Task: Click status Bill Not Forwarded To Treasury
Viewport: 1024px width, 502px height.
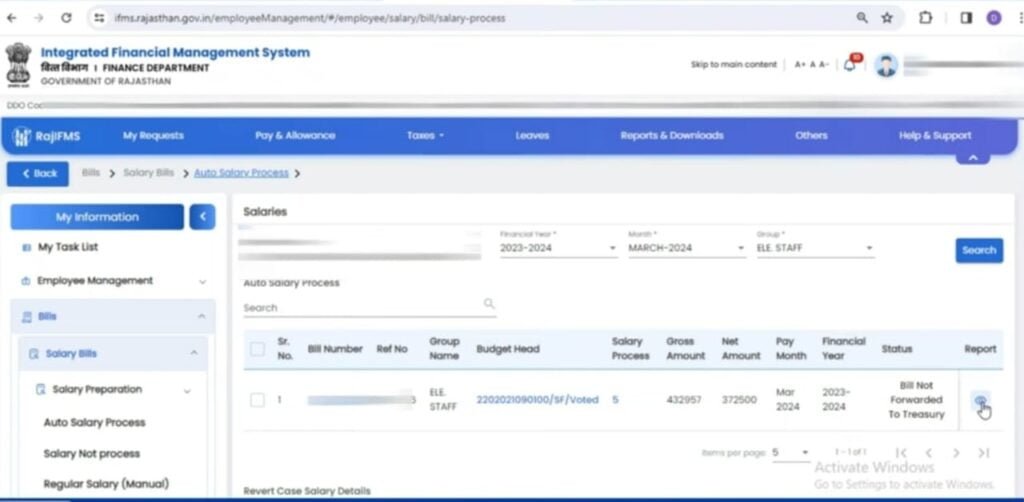Action: (916, 400)
